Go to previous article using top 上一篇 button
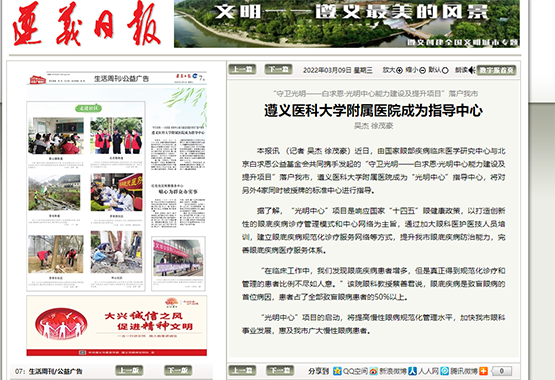555x380 pixels. [242, 69]
